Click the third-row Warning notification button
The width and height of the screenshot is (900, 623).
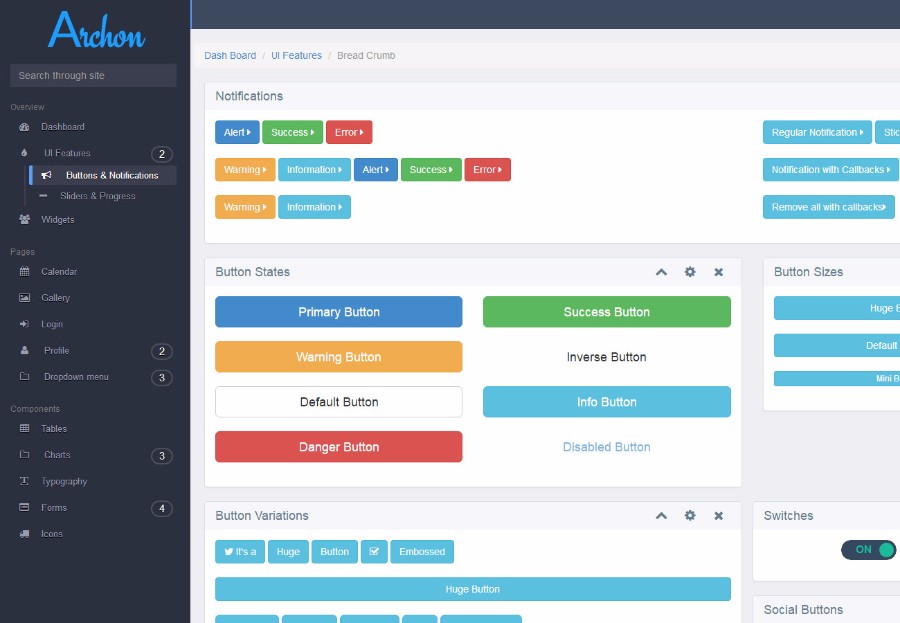tap(245, 207)
